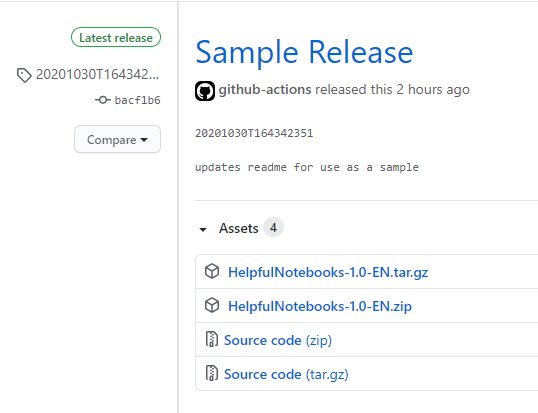This screenshot has height=413, width=538.
Task: Click zip file icon beside Source code (zip)
Action: (212, 339)
